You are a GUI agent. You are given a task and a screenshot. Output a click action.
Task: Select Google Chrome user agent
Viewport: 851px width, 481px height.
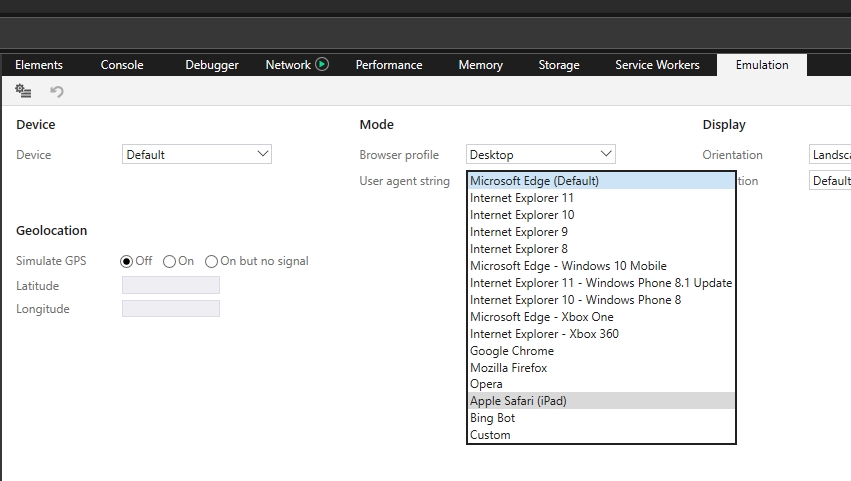pos(601,350)
